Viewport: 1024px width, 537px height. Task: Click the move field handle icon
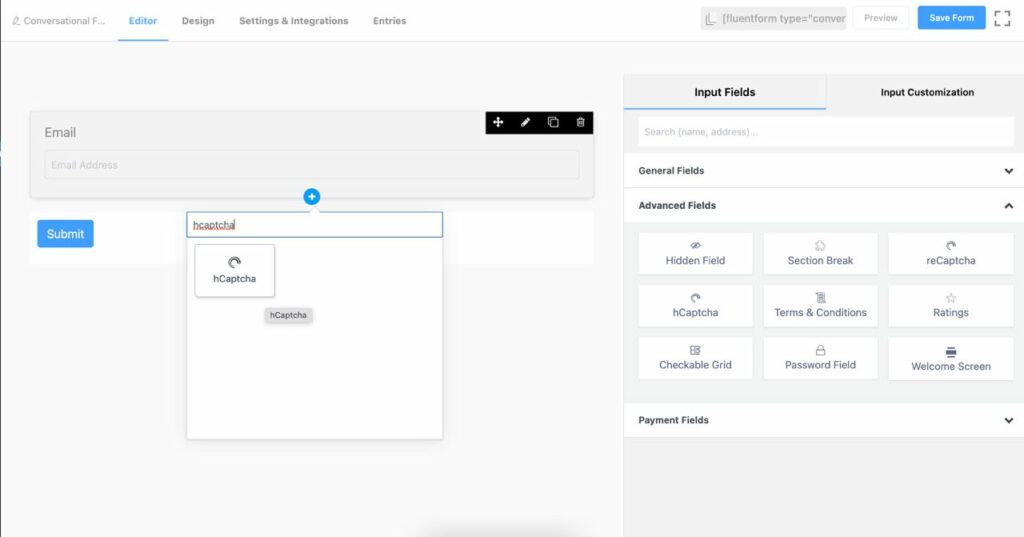click(498, 122)
